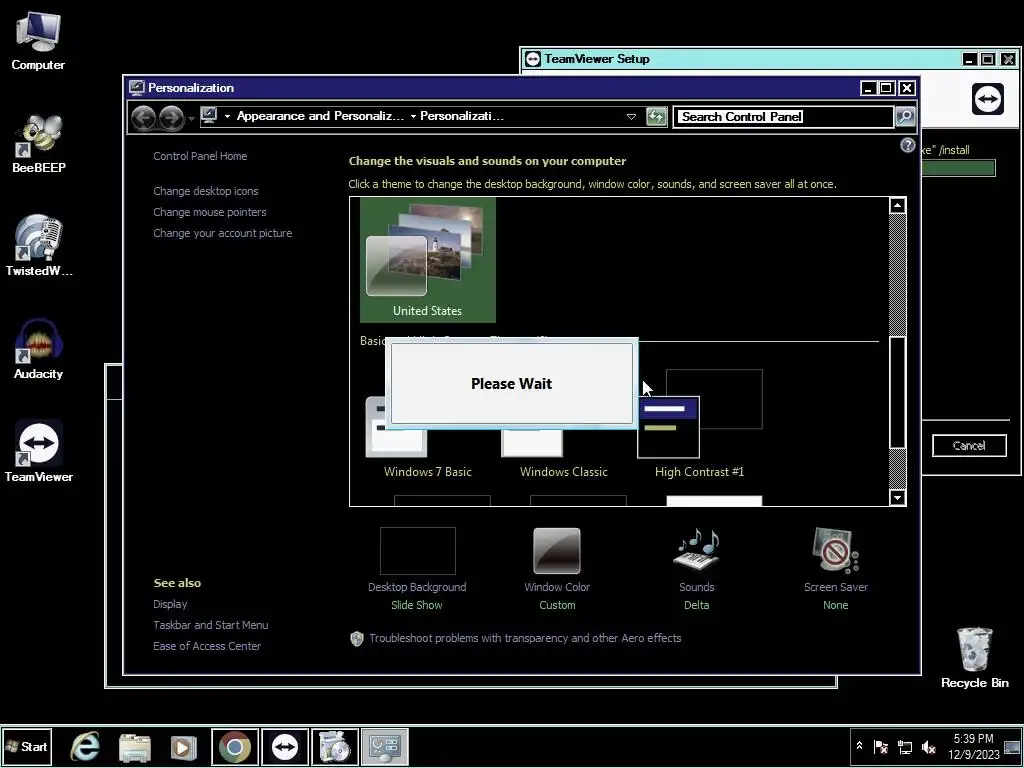Viewport: 1024px width, 768px height.
Task: Switch to the installer disc taskbar button
Action: click(334, 746)
